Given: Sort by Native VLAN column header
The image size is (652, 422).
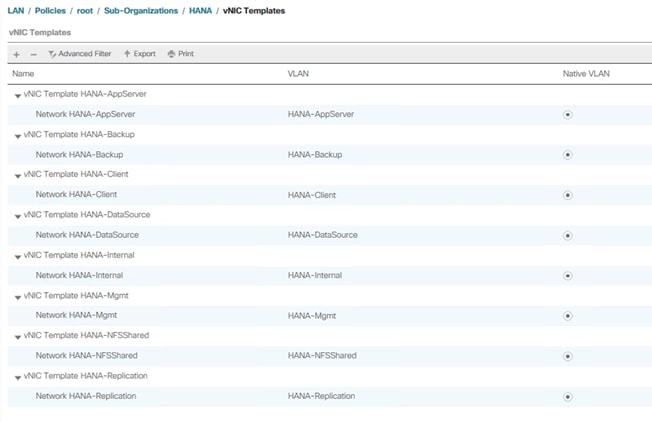Looking at the screenshot, I should [586, 74].
